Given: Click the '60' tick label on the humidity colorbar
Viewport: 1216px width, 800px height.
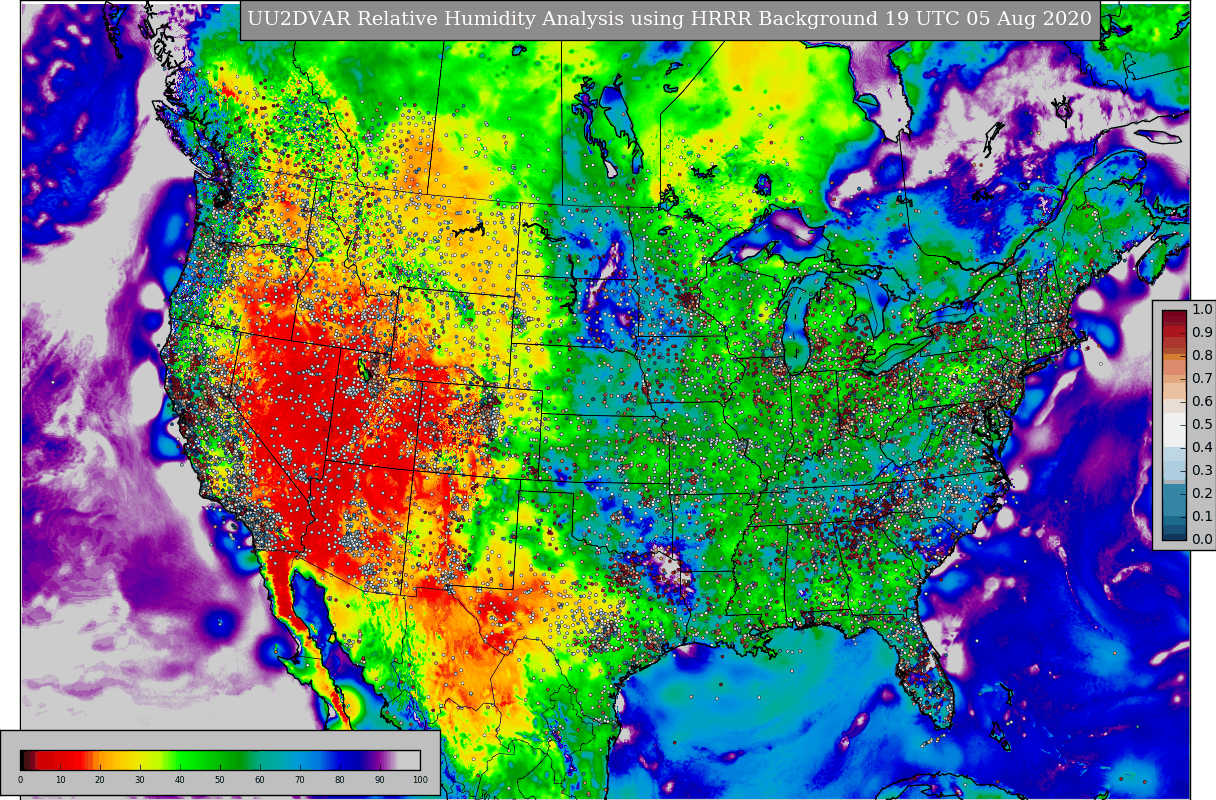Looking at the screenshot, I should (260, 780).
